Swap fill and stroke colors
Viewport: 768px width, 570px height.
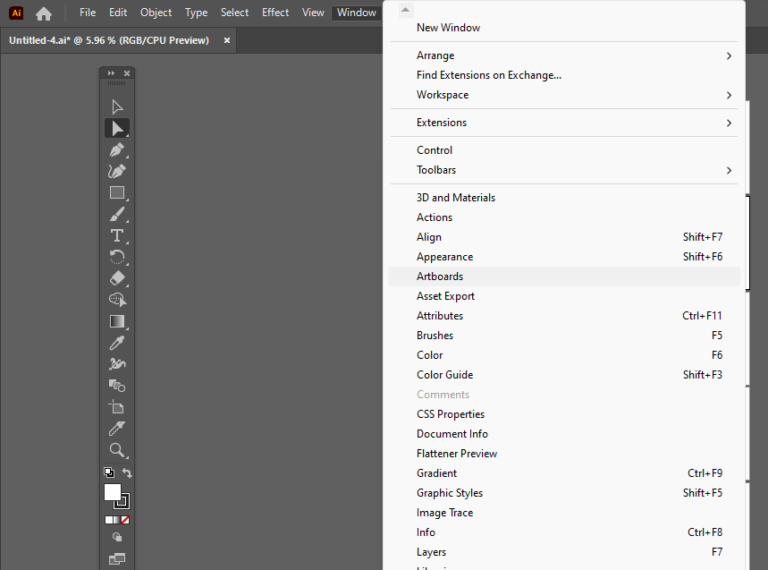pos(127,473)
